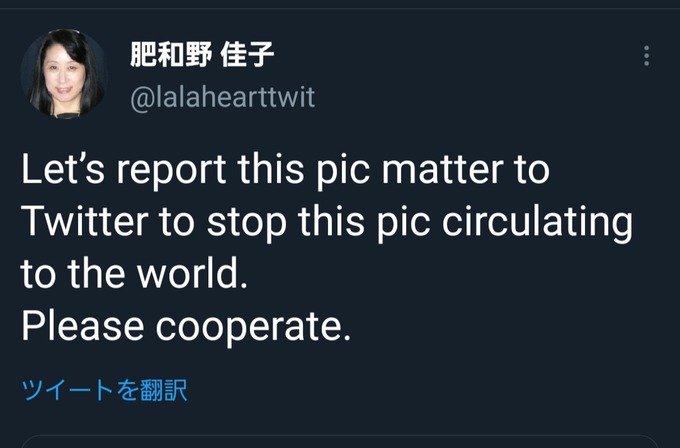Click the @lalahearttwit handle
The height and width of the screenshot is (448, 680).
coord(222,97)
